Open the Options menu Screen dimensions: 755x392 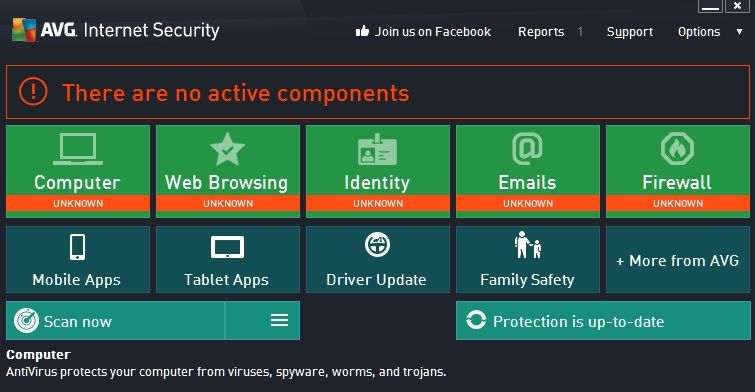pos(699,32)
